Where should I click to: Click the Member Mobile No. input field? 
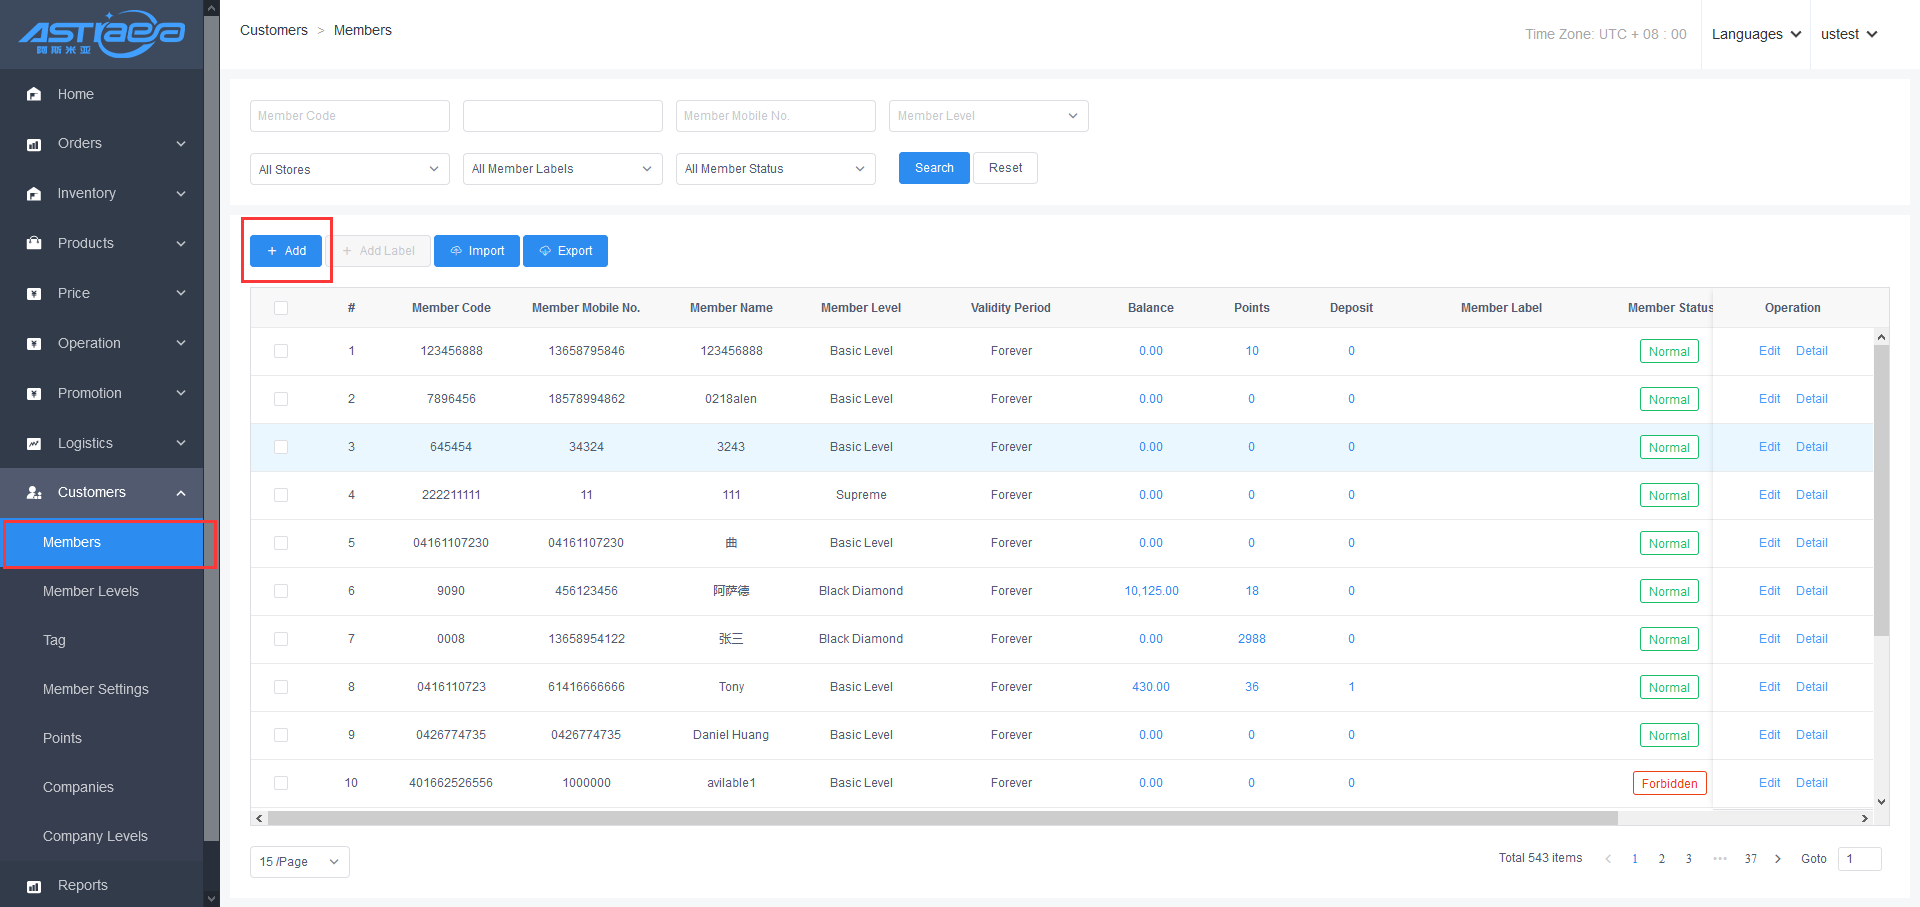[775, 116]
